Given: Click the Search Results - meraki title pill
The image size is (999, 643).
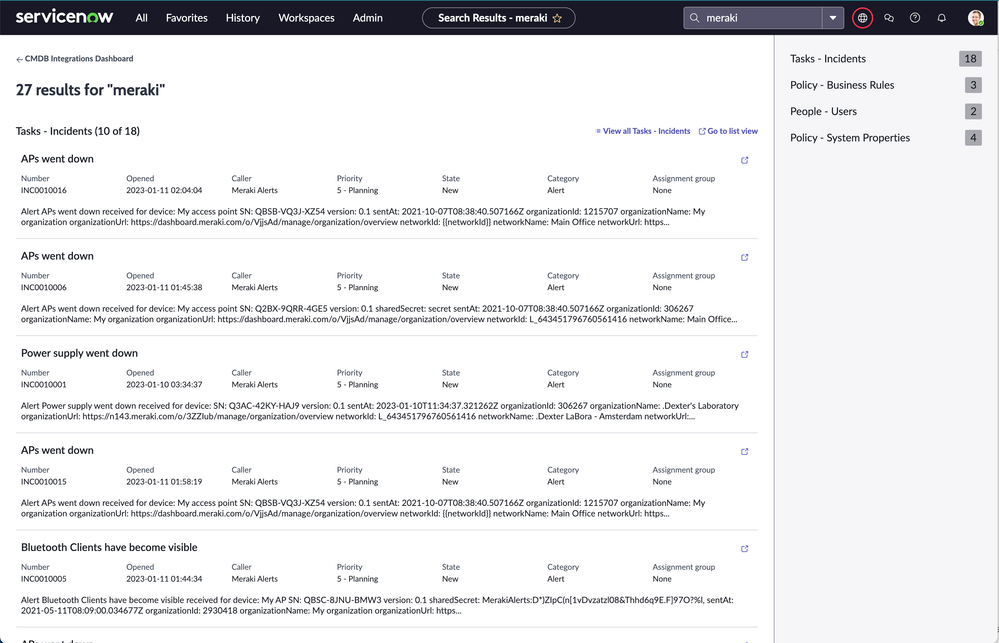Looking at the screenshot, I should point(498,18).
